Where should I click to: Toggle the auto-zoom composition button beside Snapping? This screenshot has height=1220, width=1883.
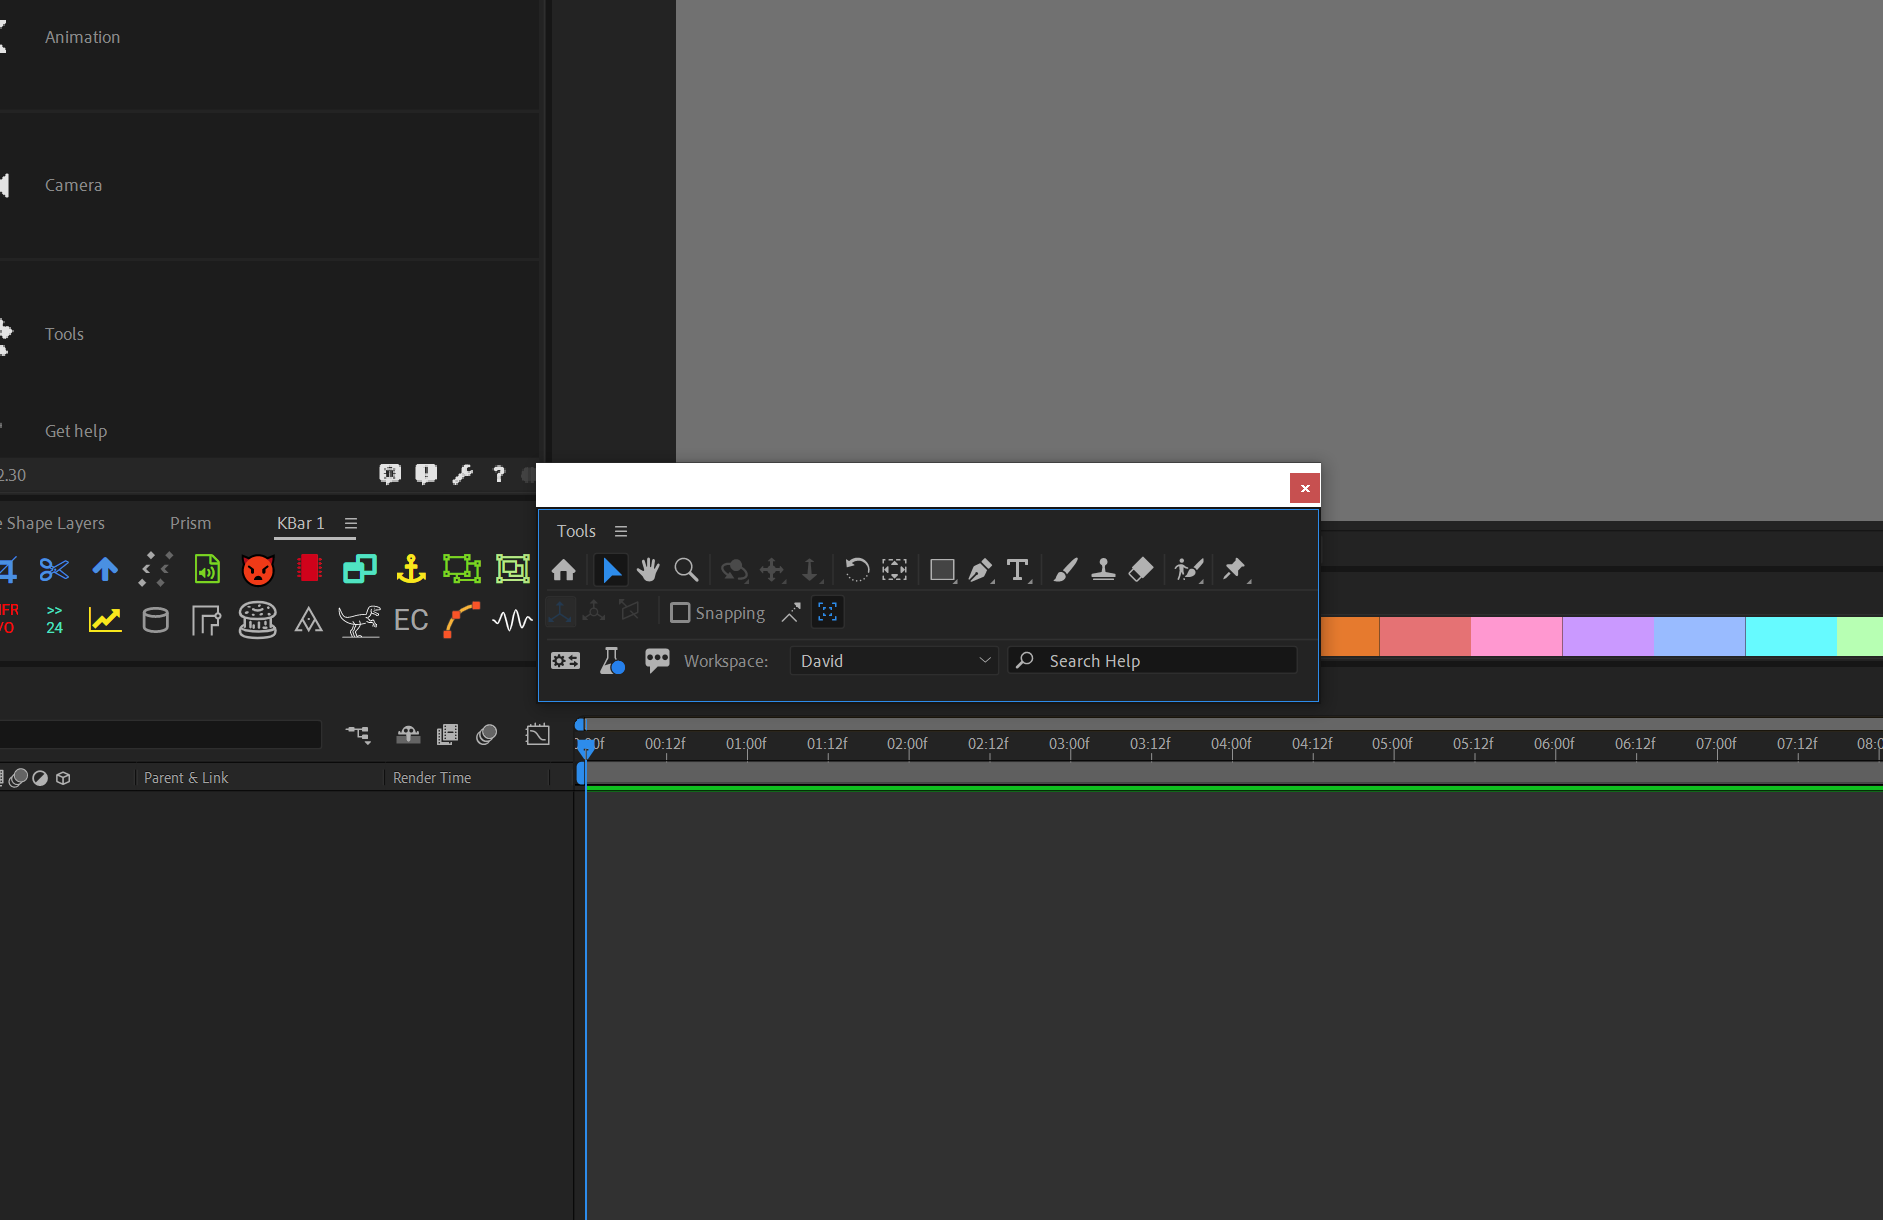pos(827,612)
